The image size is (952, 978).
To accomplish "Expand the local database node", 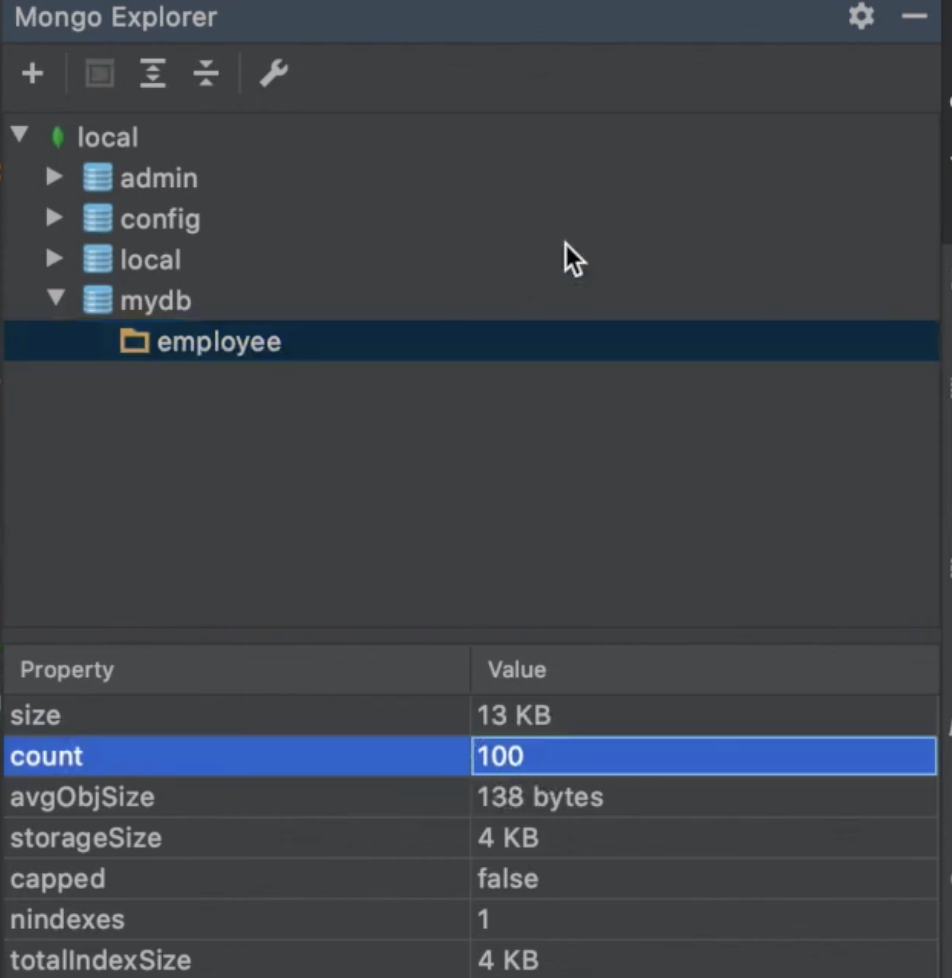I will pyautogui.click(x=55, y=260).
